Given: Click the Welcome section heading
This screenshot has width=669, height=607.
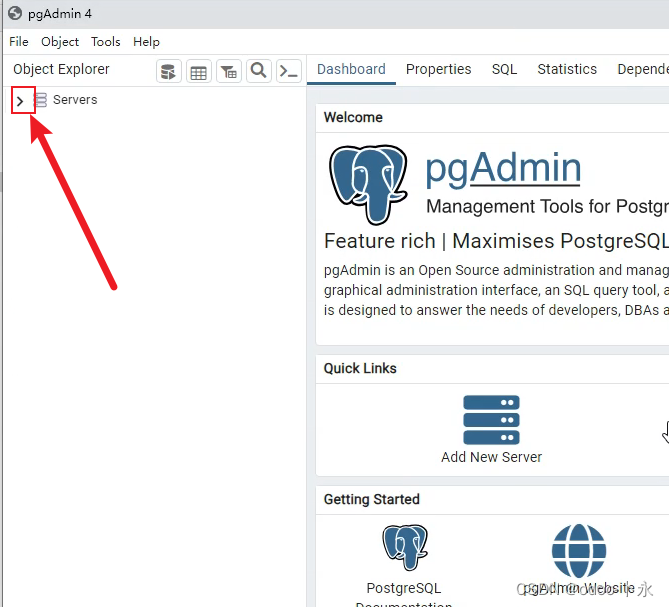Looking at the screenshot, I should coord(353,117).
